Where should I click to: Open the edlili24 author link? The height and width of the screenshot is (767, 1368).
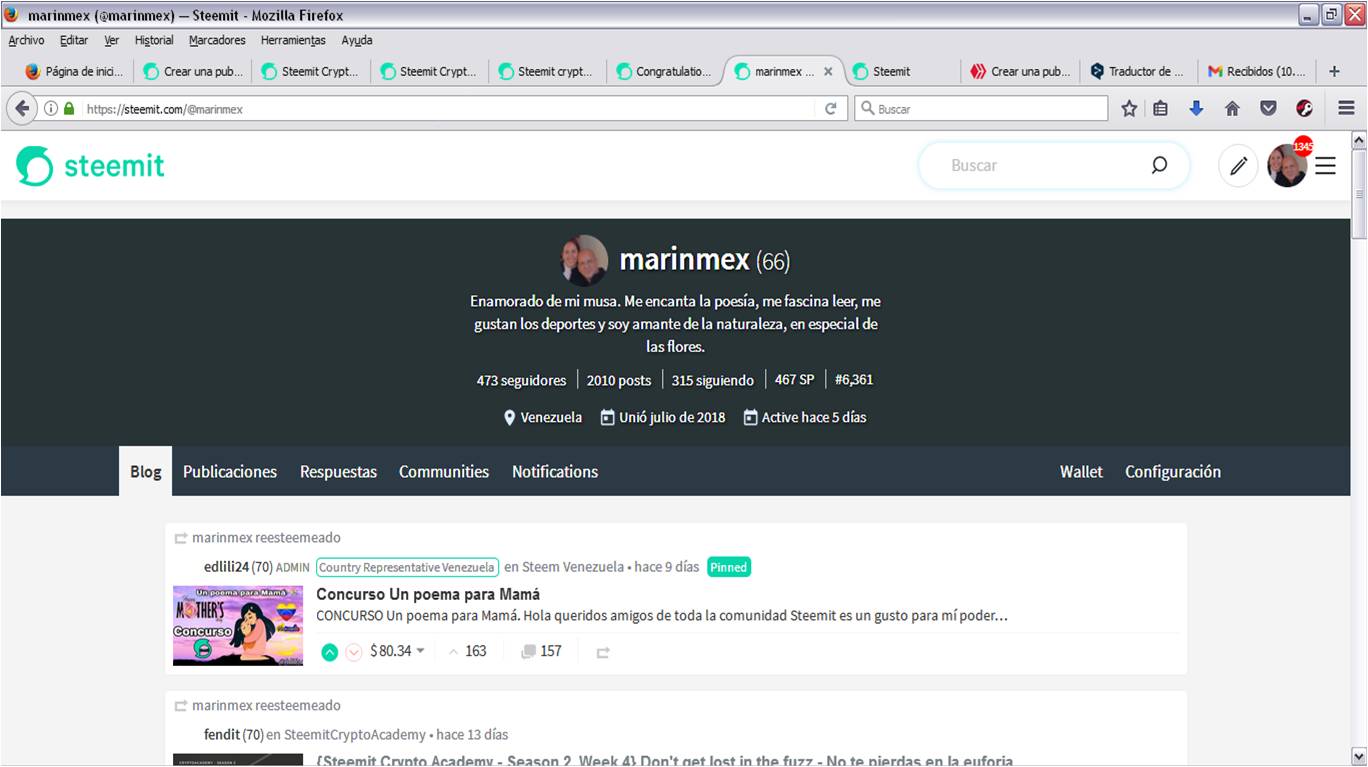click(226, 567)
